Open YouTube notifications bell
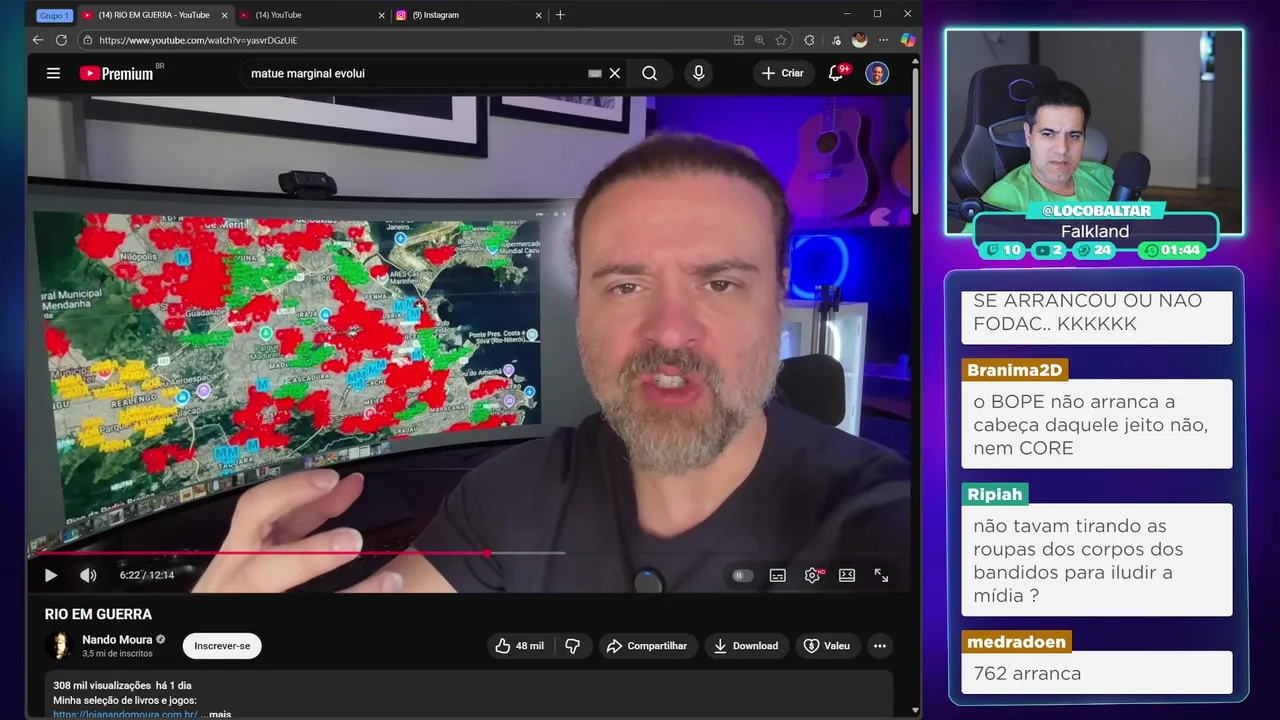 (836, 73)
